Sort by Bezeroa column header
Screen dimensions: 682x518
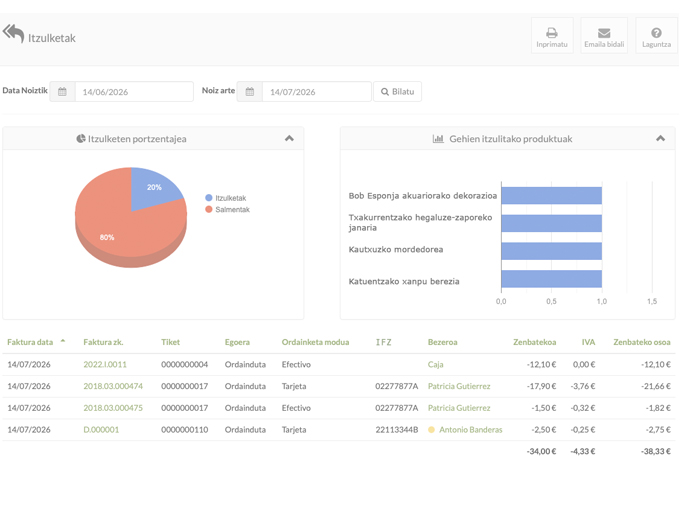click(442, 342)
